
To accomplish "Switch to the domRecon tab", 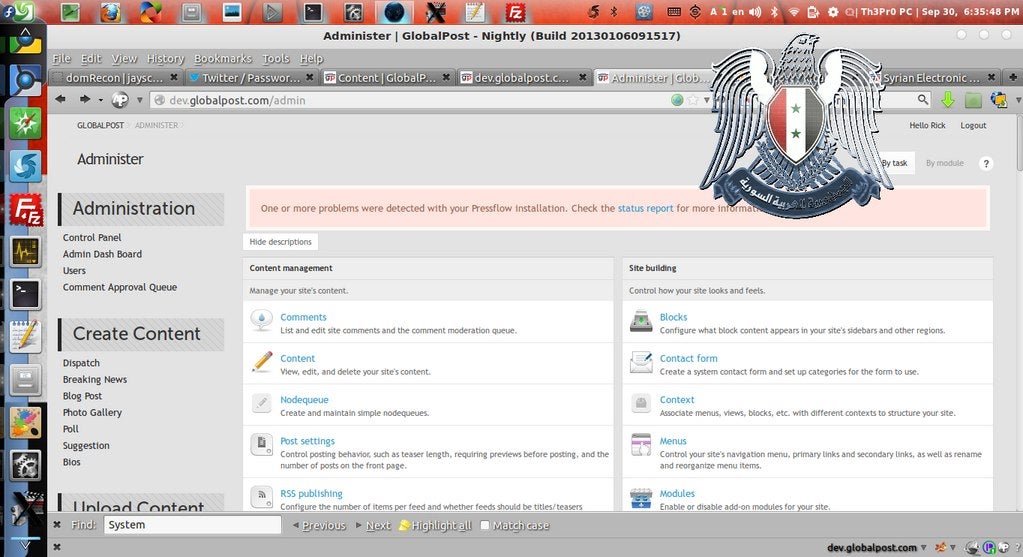I will pos(115,78).
